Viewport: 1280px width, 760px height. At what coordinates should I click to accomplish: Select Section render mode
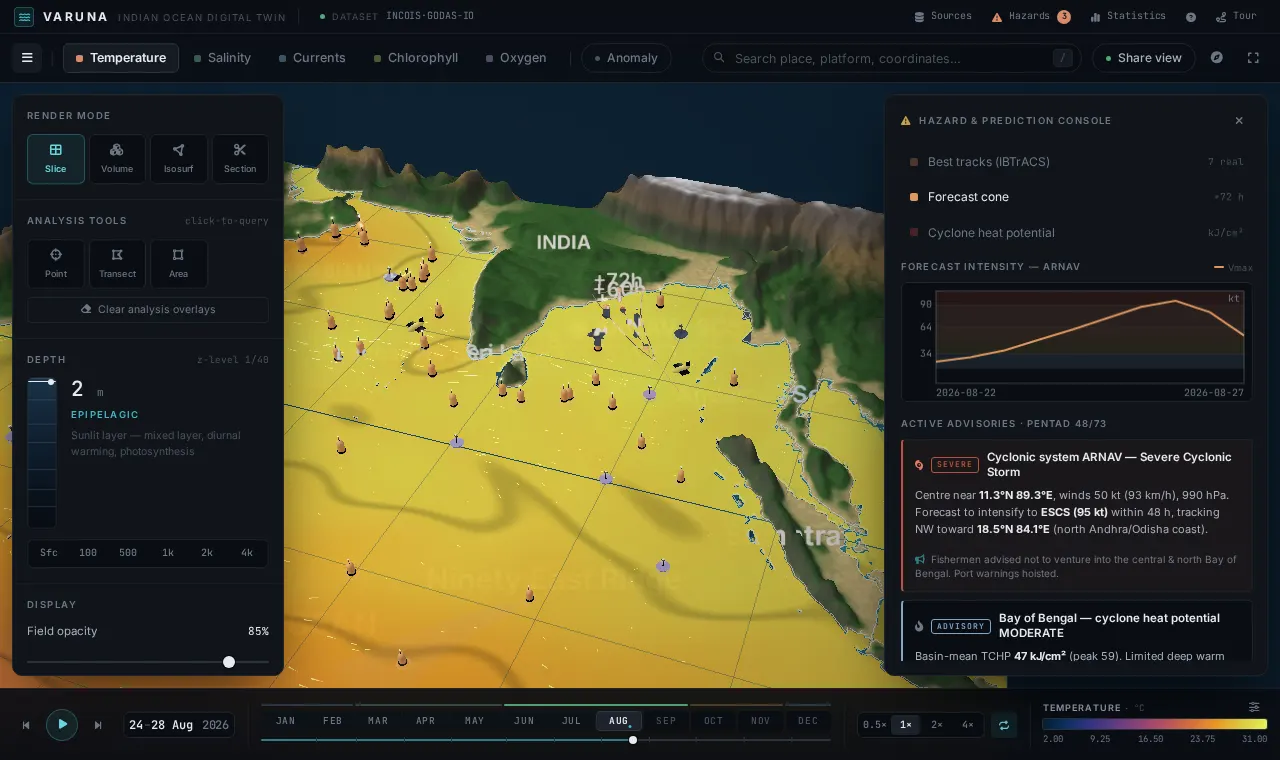coord(240,159)
